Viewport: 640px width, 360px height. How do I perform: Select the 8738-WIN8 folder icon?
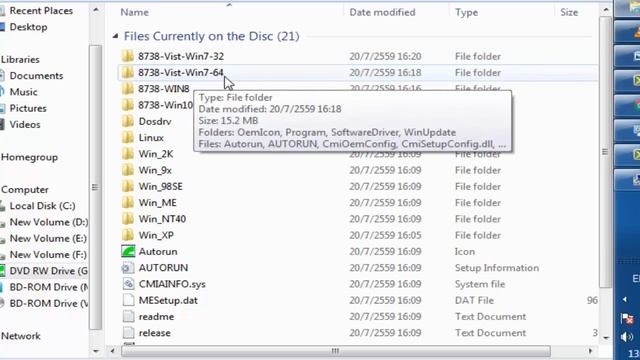[128, 89]
